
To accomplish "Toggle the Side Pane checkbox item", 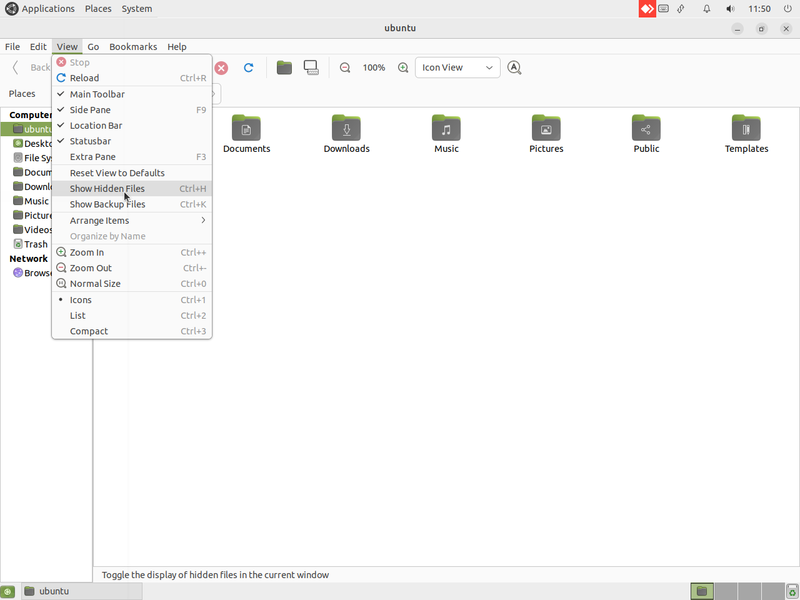I will 132,110.
